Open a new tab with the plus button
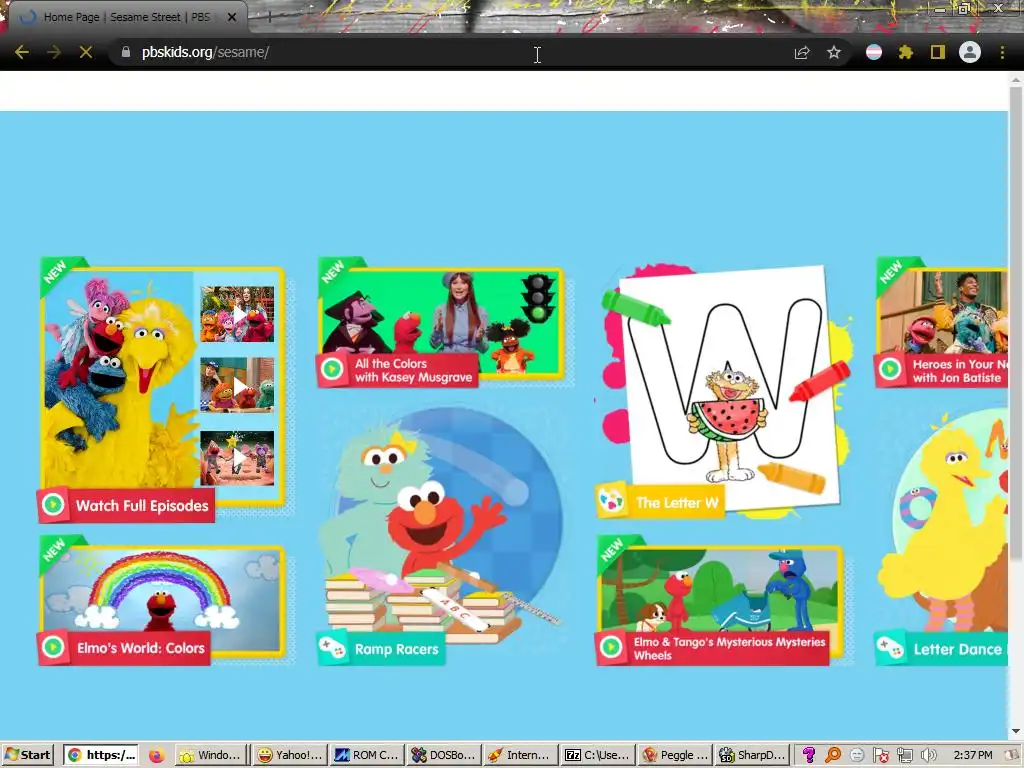Viewport: 1024px width, 768px height. tap(269, 17)
